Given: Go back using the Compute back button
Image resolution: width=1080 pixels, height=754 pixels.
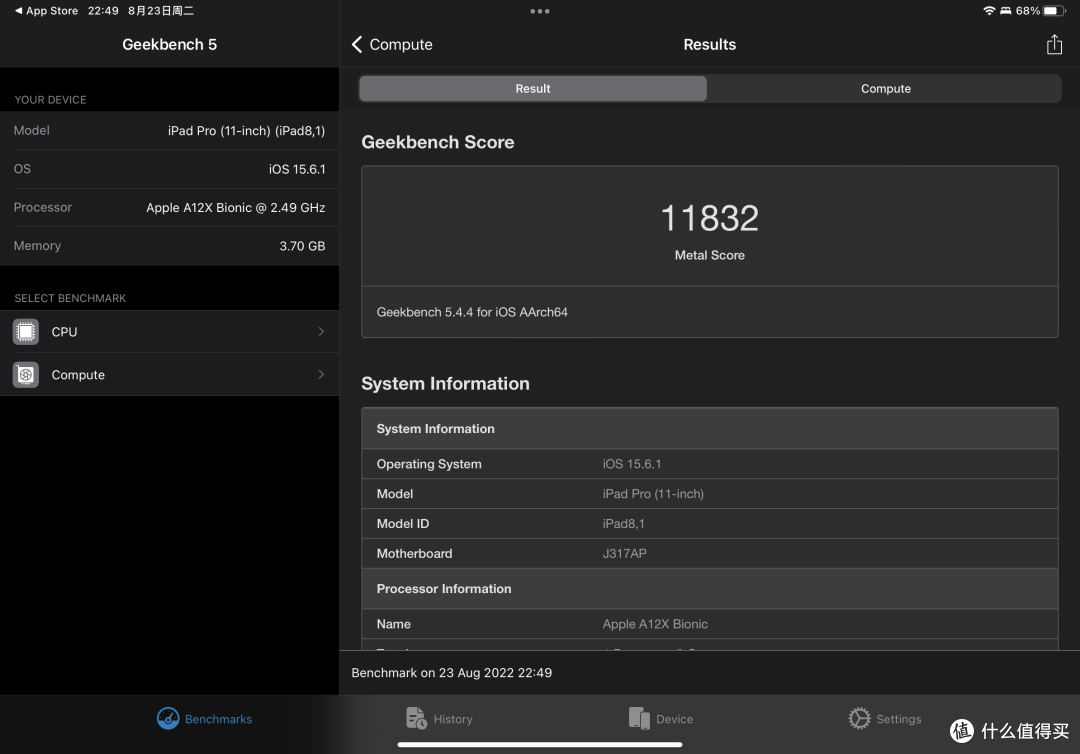Looking at the screenshot, I should click(392, 44).
